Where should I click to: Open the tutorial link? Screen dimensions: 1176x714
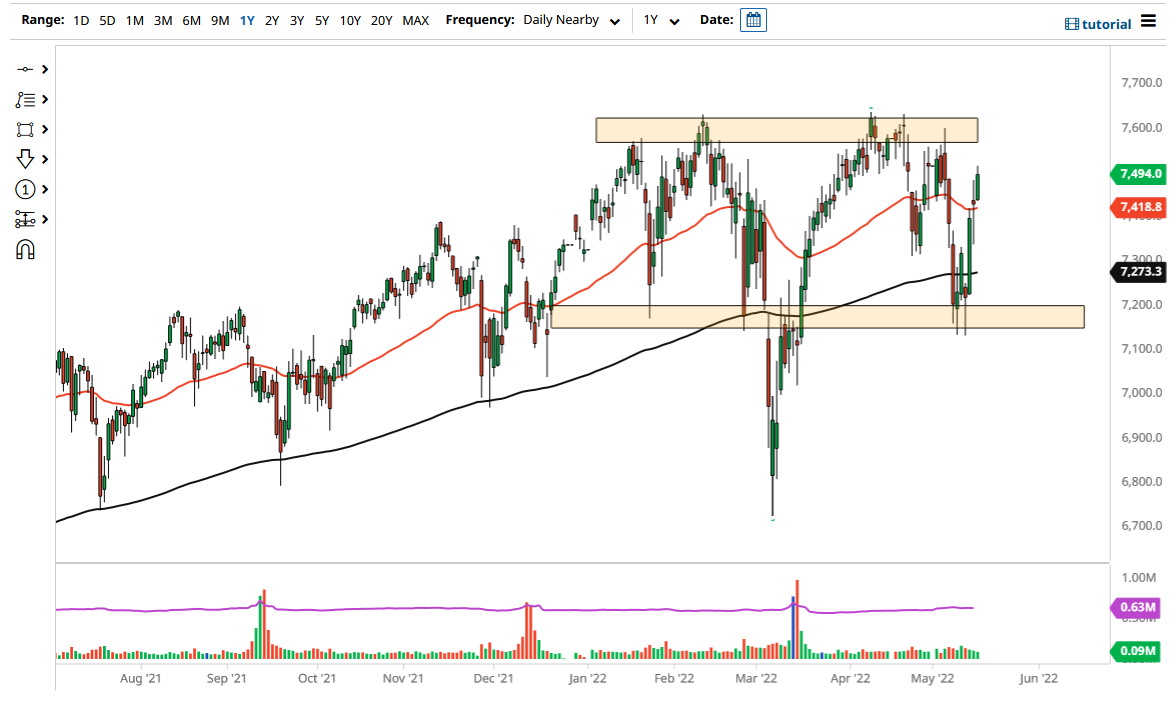tap(1106, 24)
